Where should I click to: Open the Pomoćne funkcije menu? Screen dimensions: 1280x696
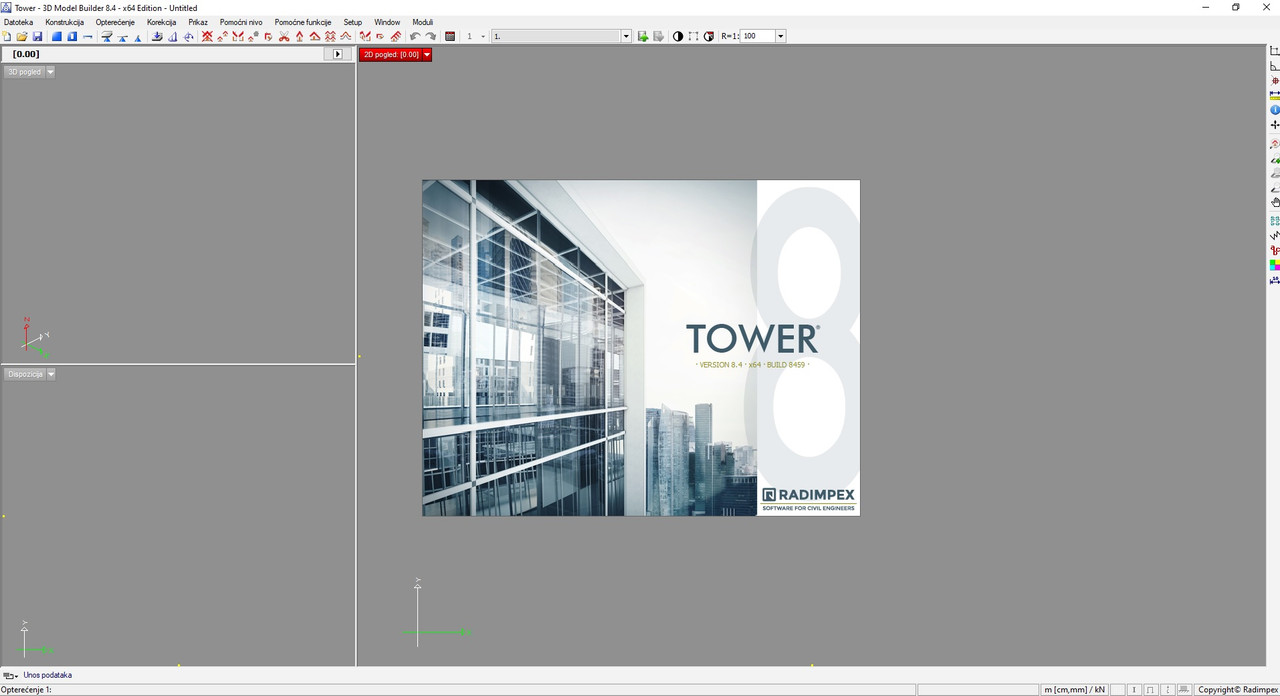[303, 22]
